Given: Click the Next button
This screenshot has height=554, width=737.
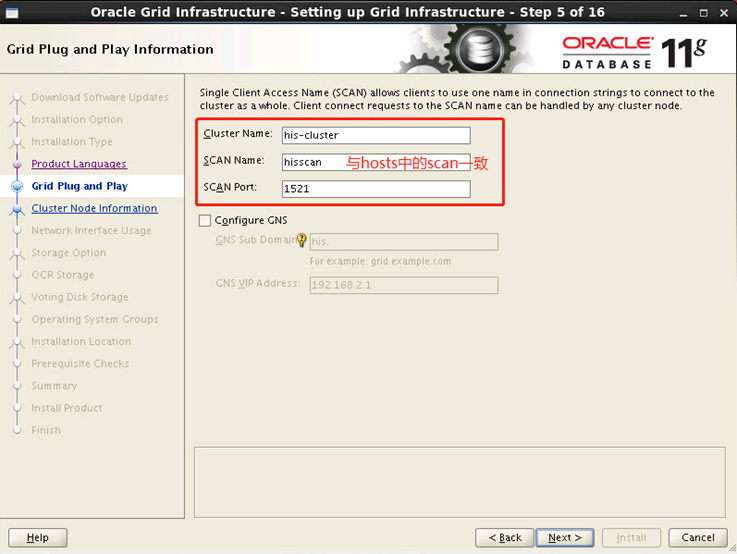Looking at the screenshot, I should [x=565, y=538].
